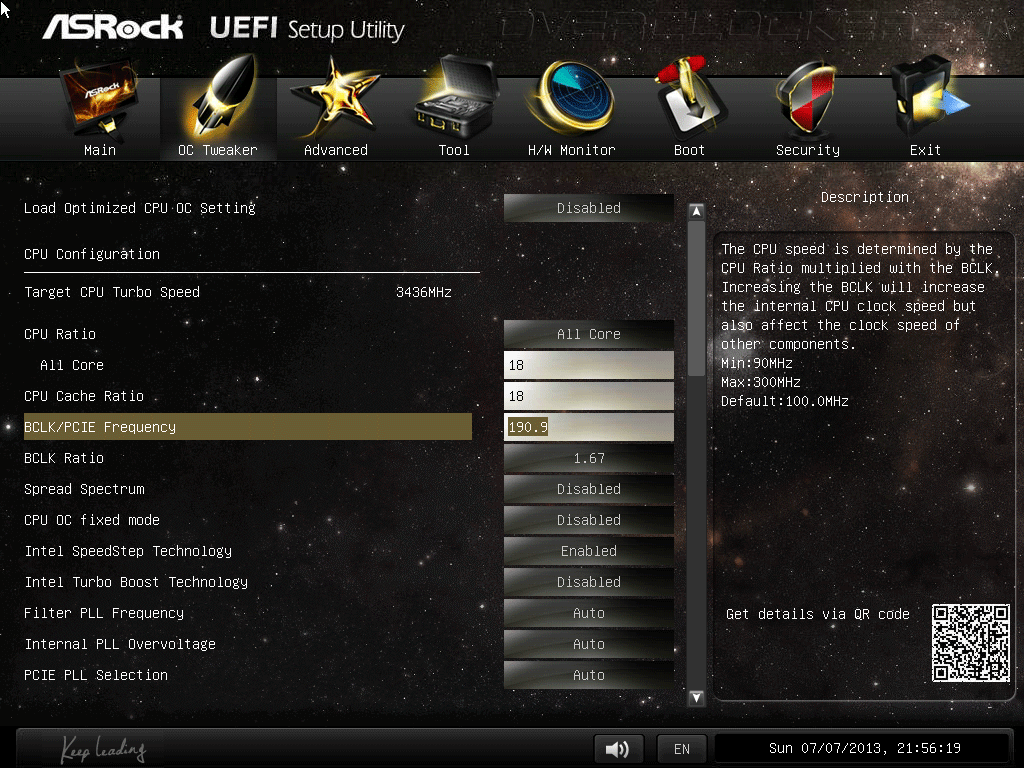The image size is (1024, 768).
Task: Switch to the Main tab label
Action: [x=100, y=150]
